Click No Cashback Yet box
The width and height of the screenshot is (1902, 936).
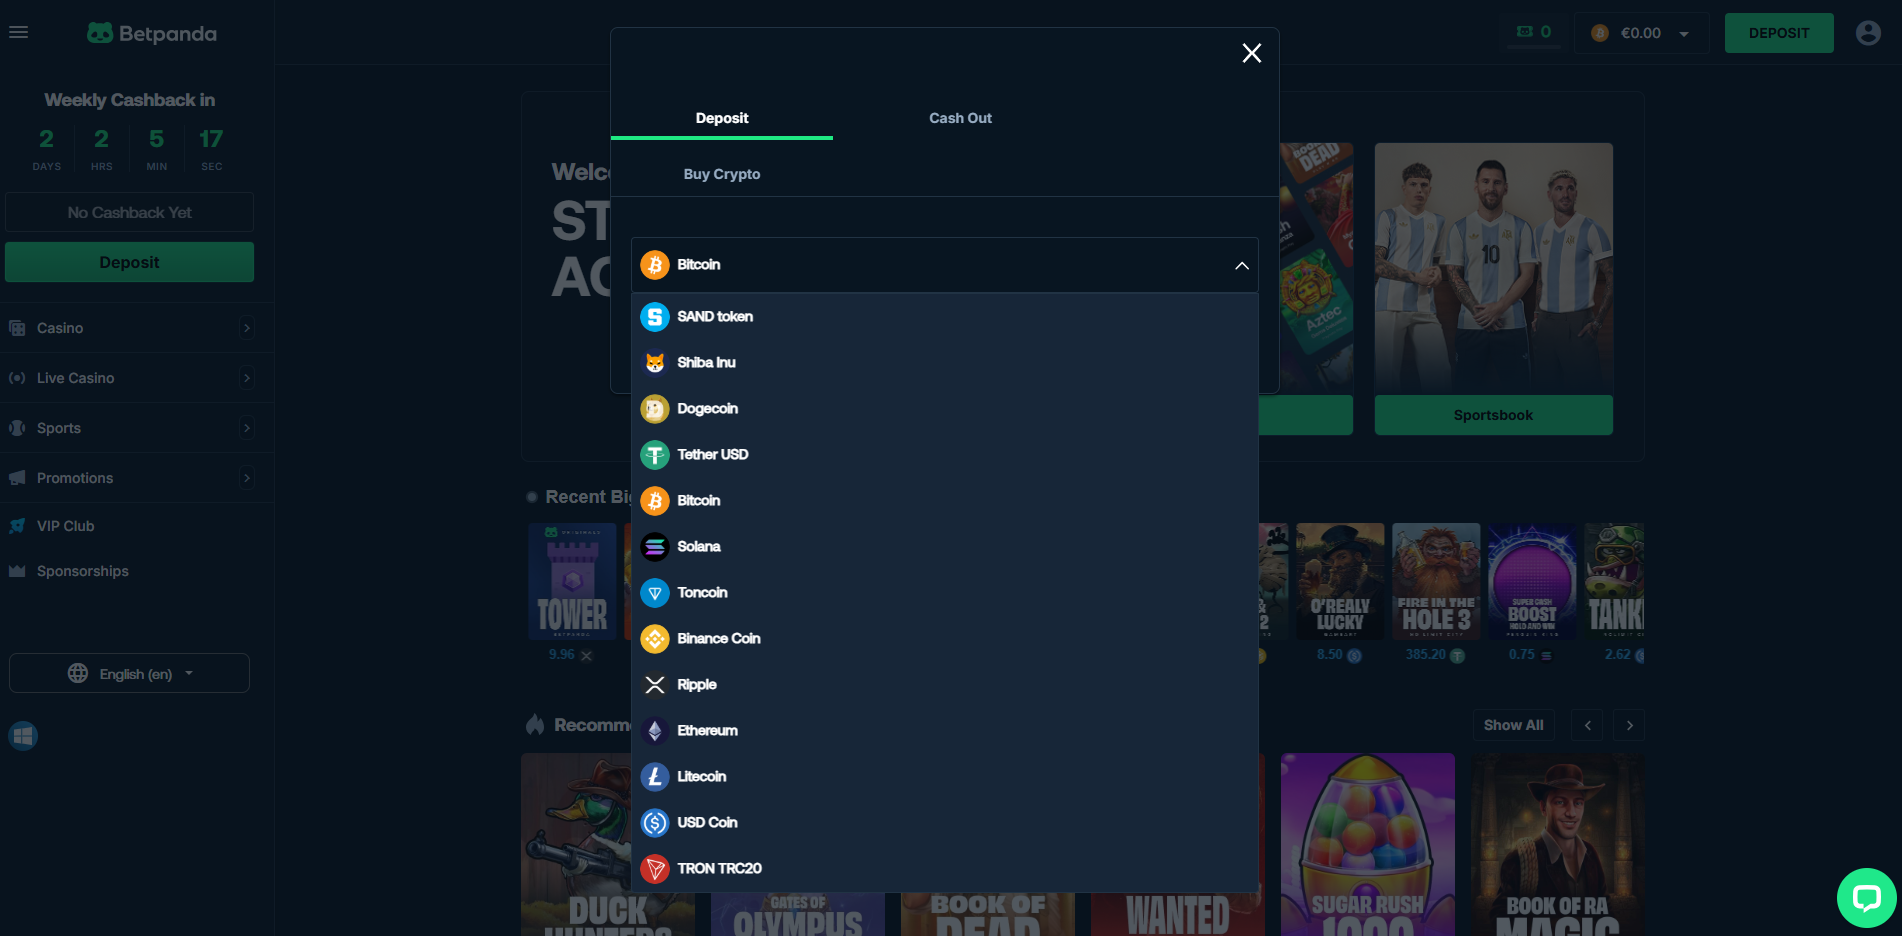pos(129,212)
